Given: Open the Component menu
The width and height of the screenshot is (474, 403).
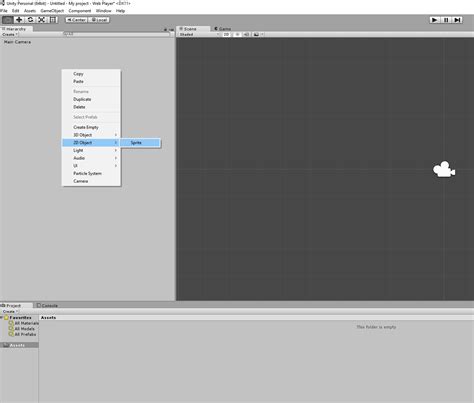Looking at the screenshot, I should click(80, 11).
